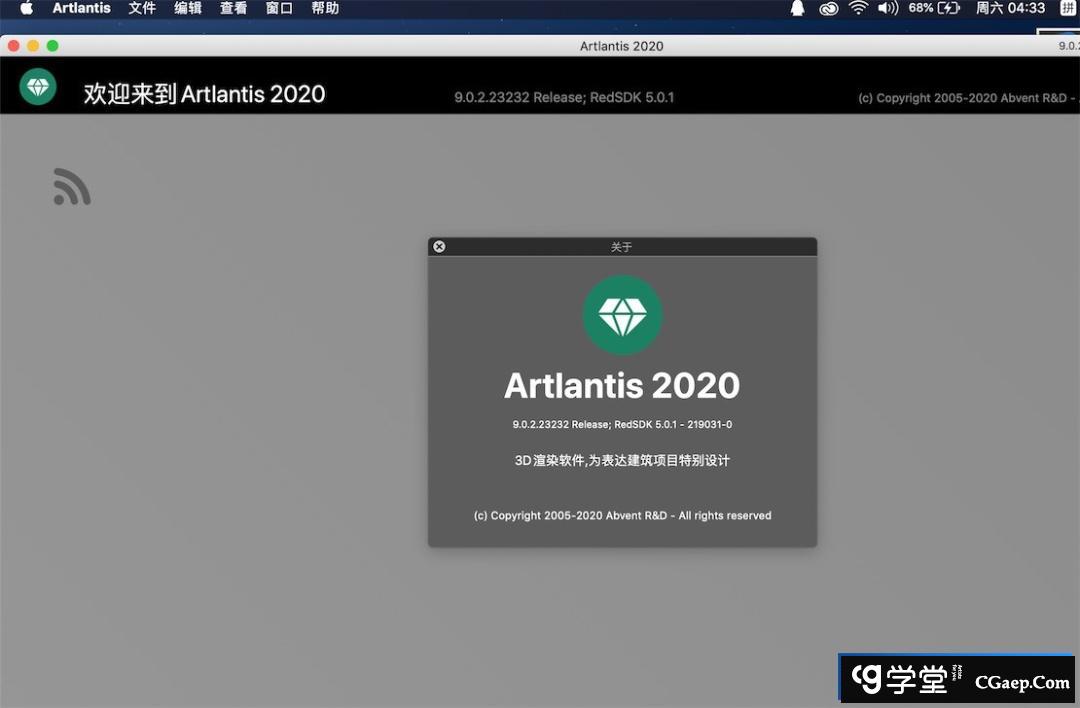The image size is (1080, 708).
Task: Click the battery 68% indicator
Action: coord(934,8)
